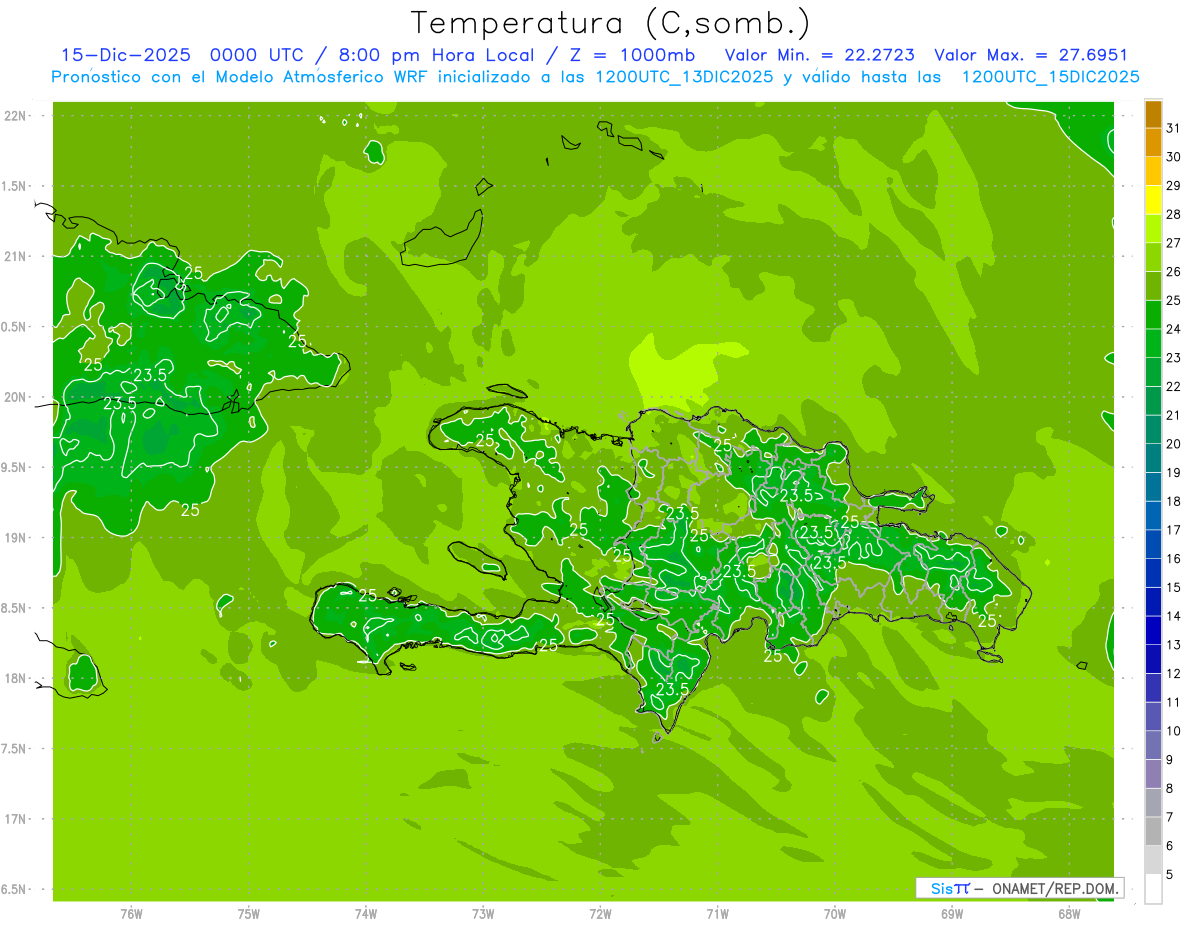Click the "72W" longitude axis label
This screenshot has width=1200, height=927.
tap(600, 914)
